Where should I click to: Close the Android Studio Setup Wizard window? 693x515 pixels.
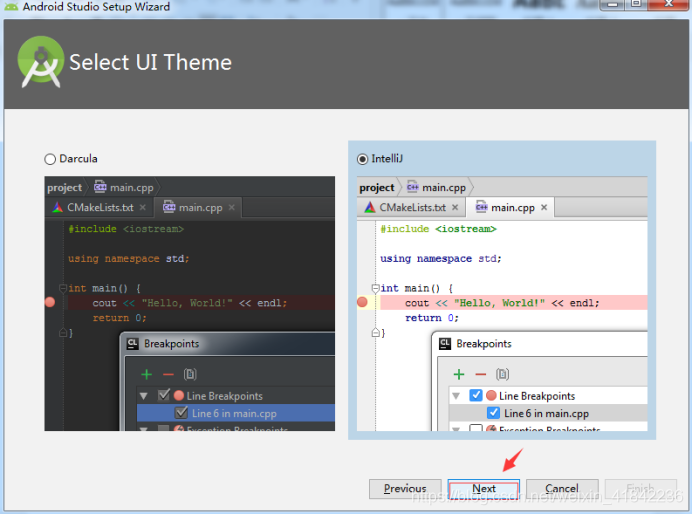pyautogui.click(x=668, y=4)
